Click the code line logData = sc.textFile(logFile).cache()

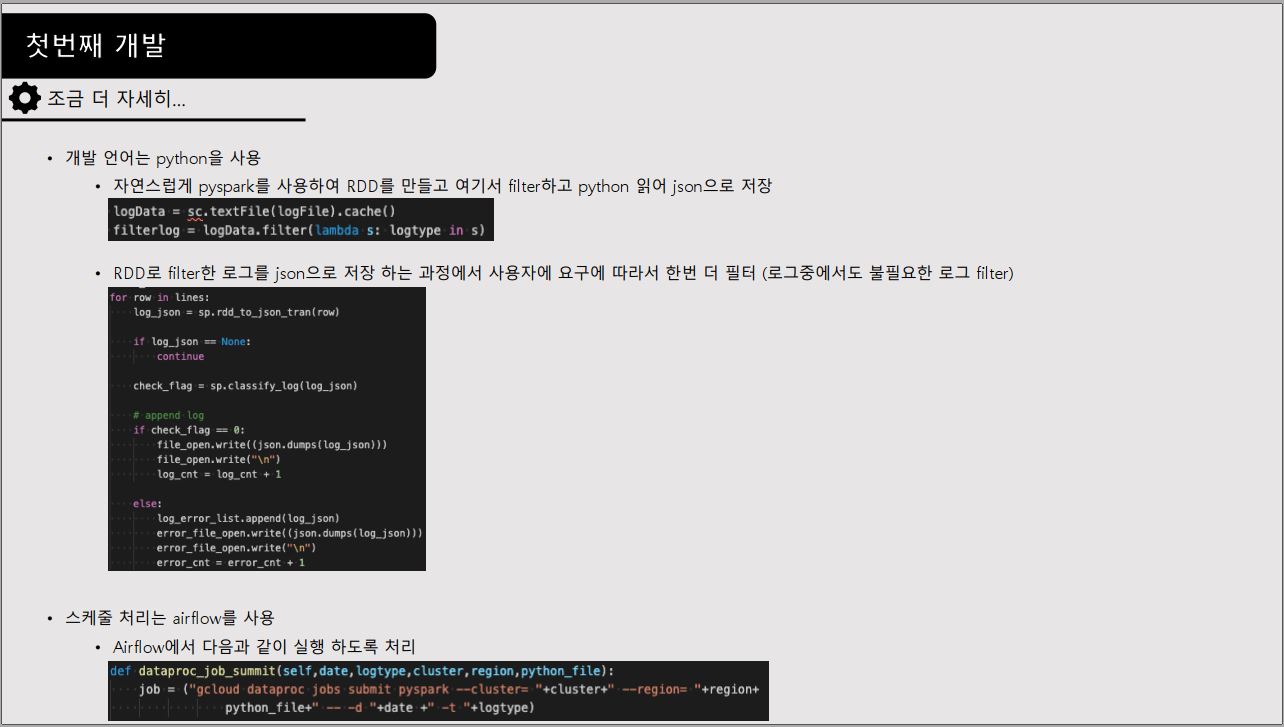coord(254,211)
